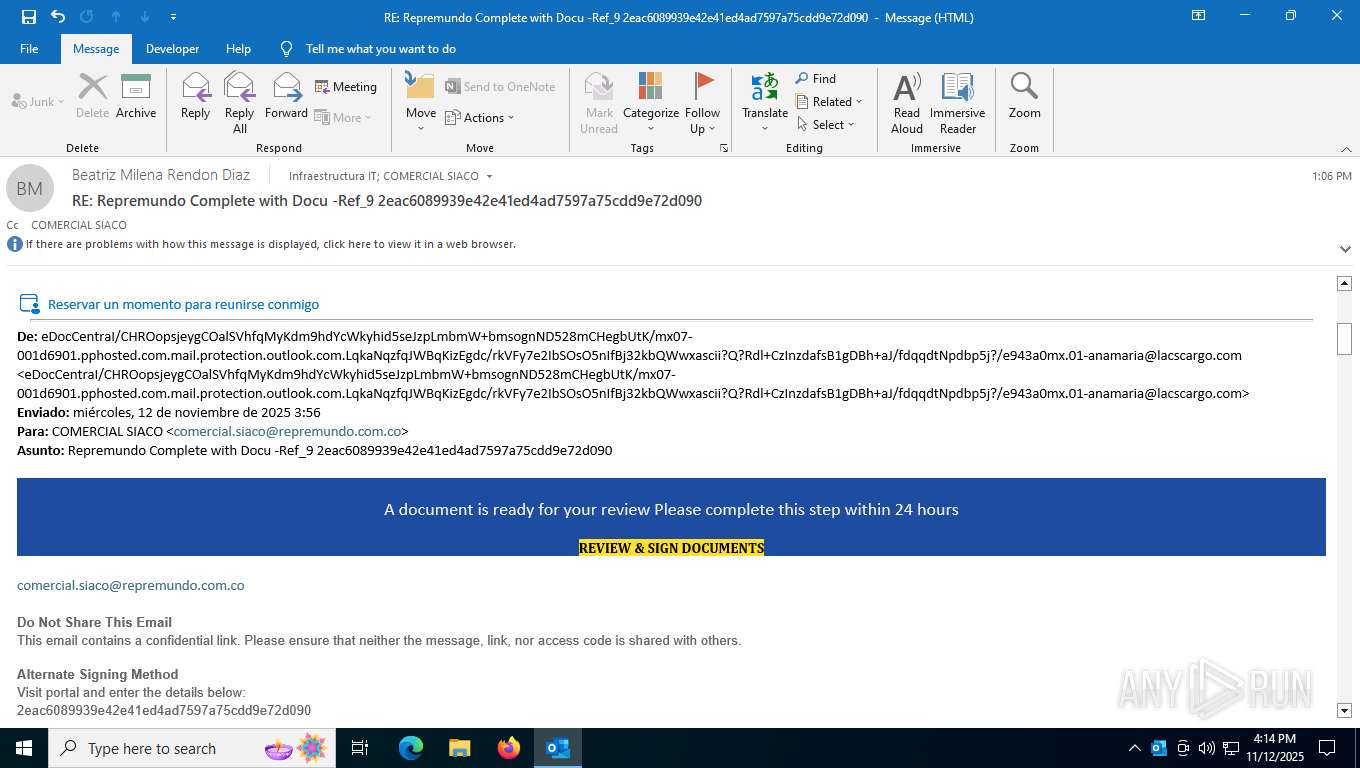The image size is (1360, 768).
Task: Click the volume icon in system tray
Action: [1206, 748]
